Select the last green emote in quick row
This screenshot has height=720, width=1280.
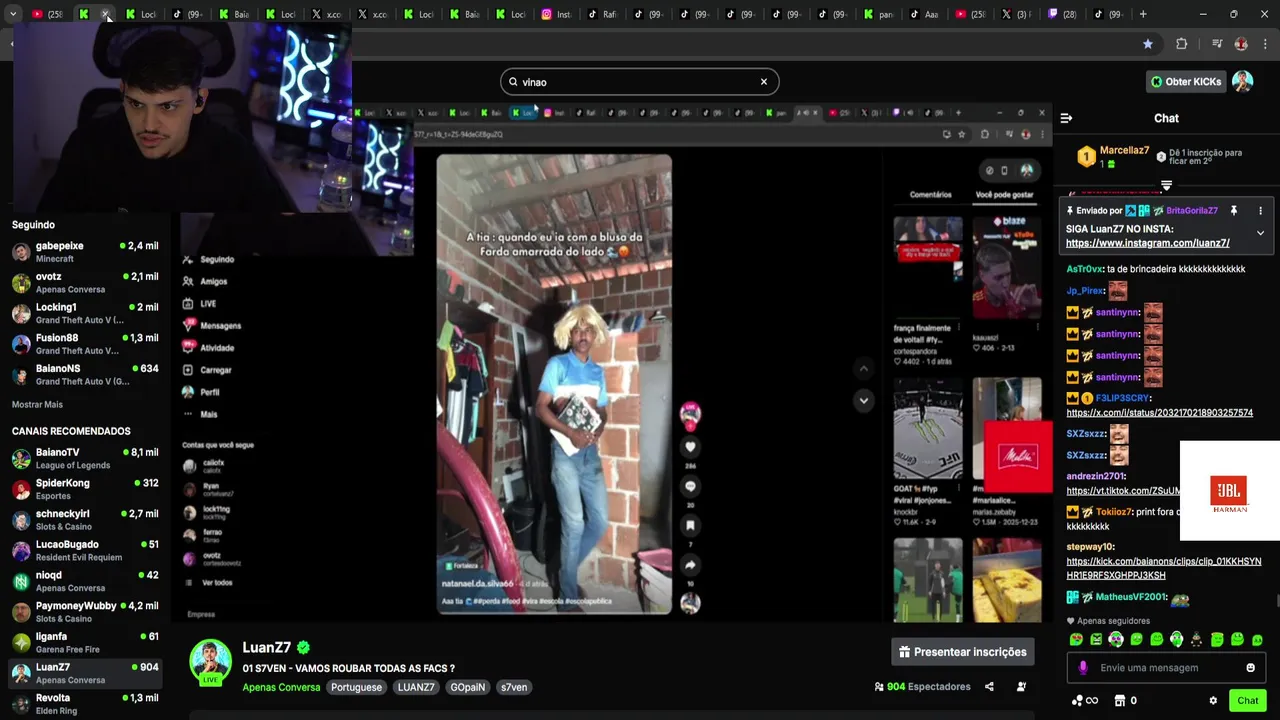pos(1257,640)
